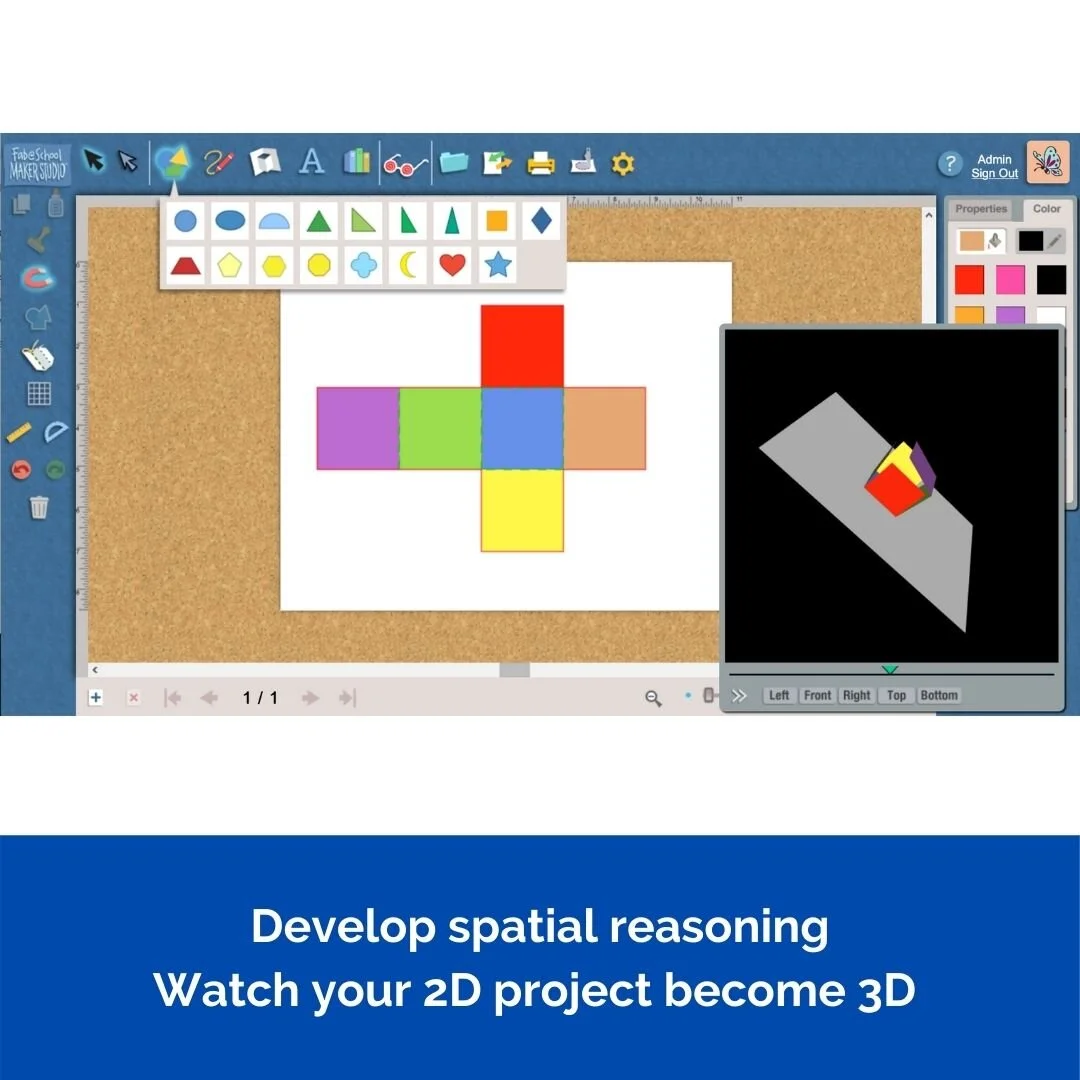Pick the red trapezoid shape
Viewport: 1080px width, 1080px height.
[185, 265]
